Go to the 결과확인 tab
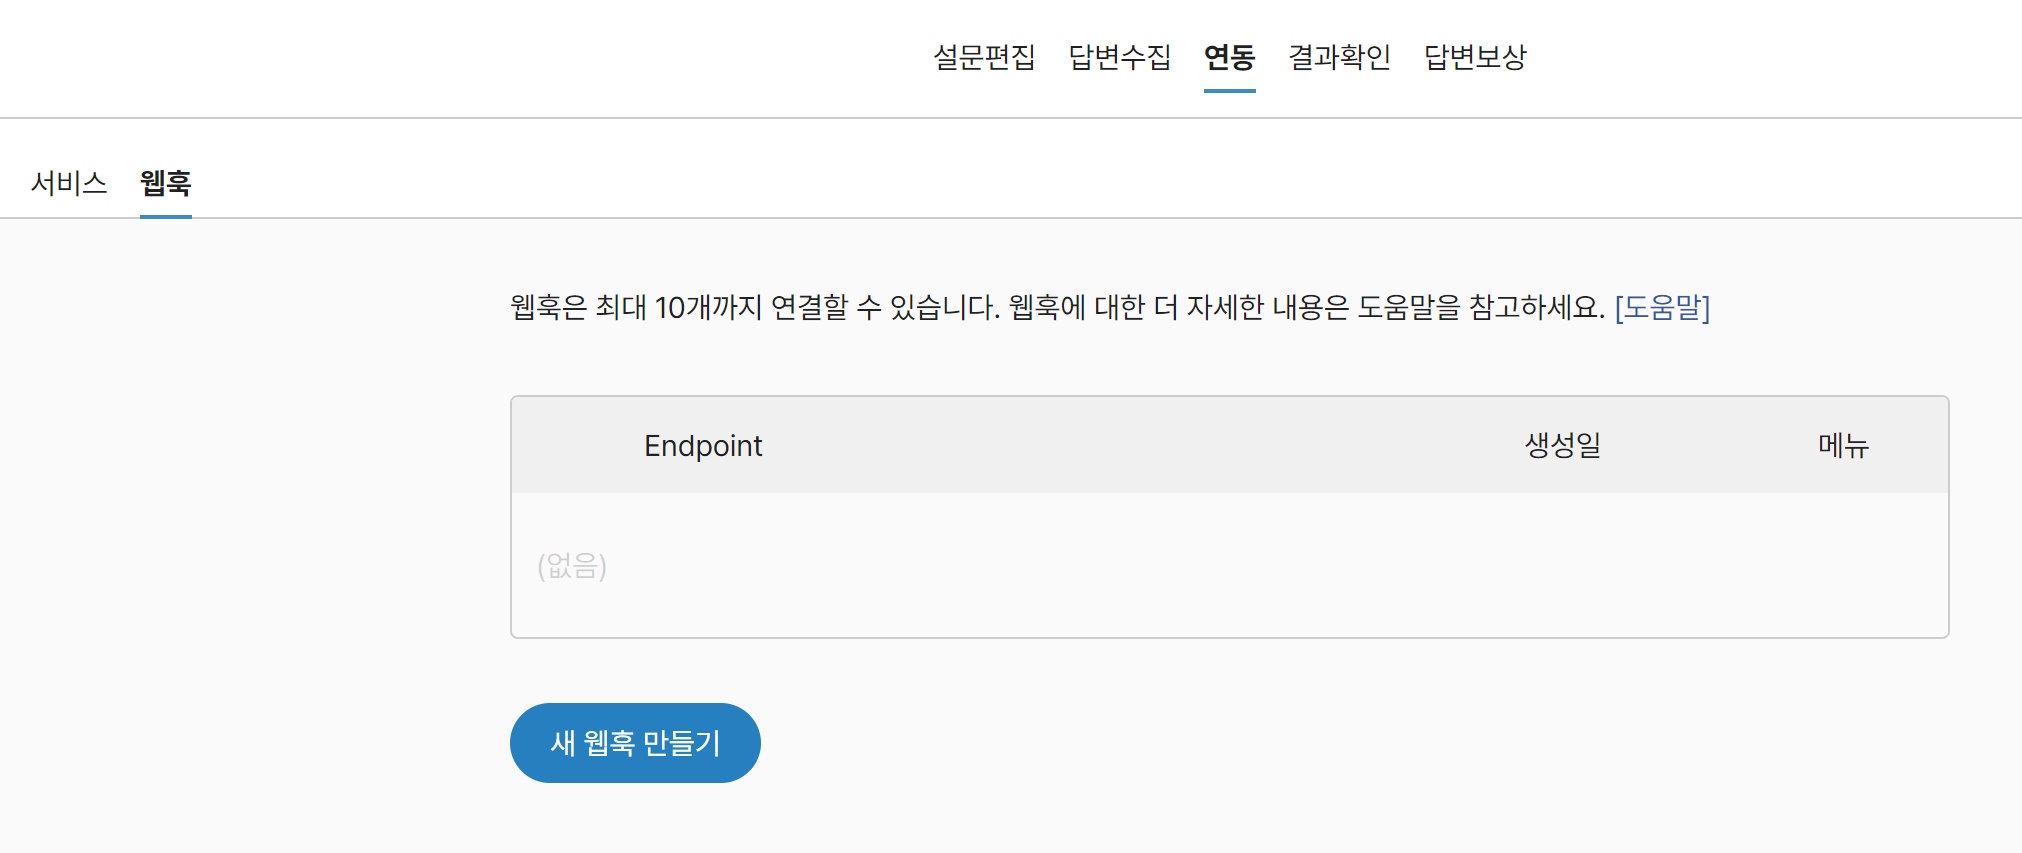The height and width of the screenshot is (853, 2022). 1341,58
